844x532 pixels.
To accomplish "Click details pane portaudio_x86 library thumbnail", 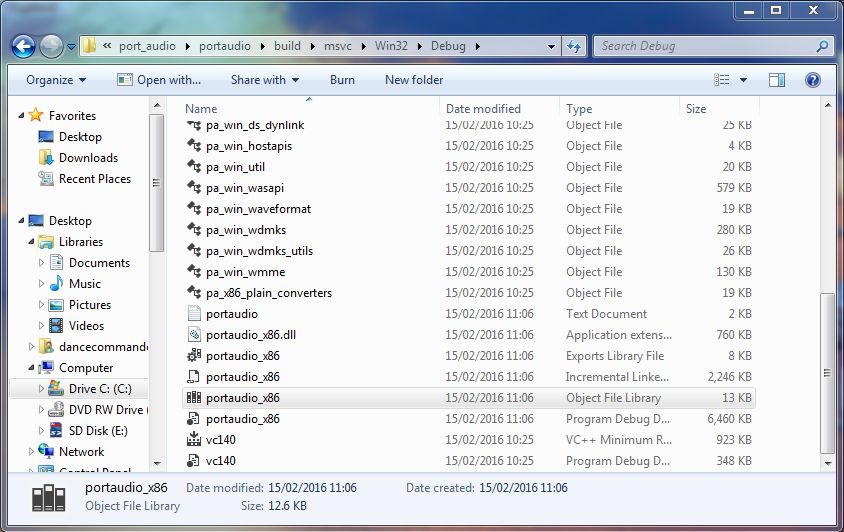I will (49, 498).
